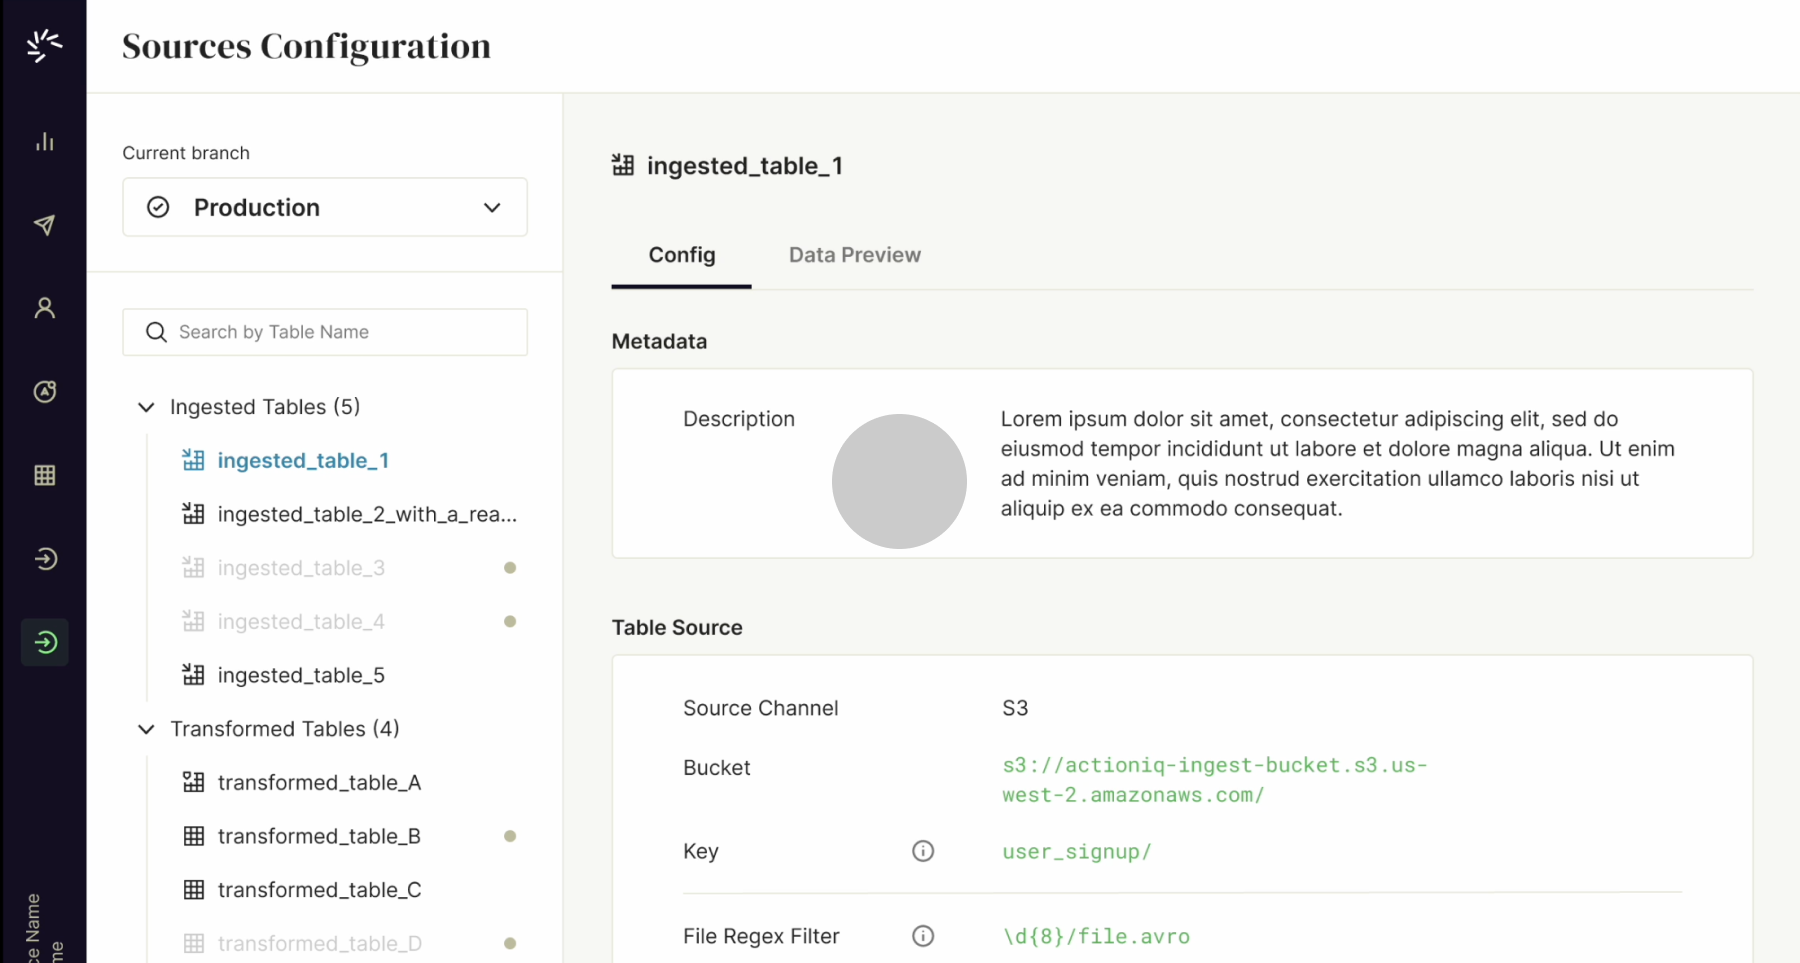
Task: Open the paper plane campaigns icon
Action: (x=44, y=225)
